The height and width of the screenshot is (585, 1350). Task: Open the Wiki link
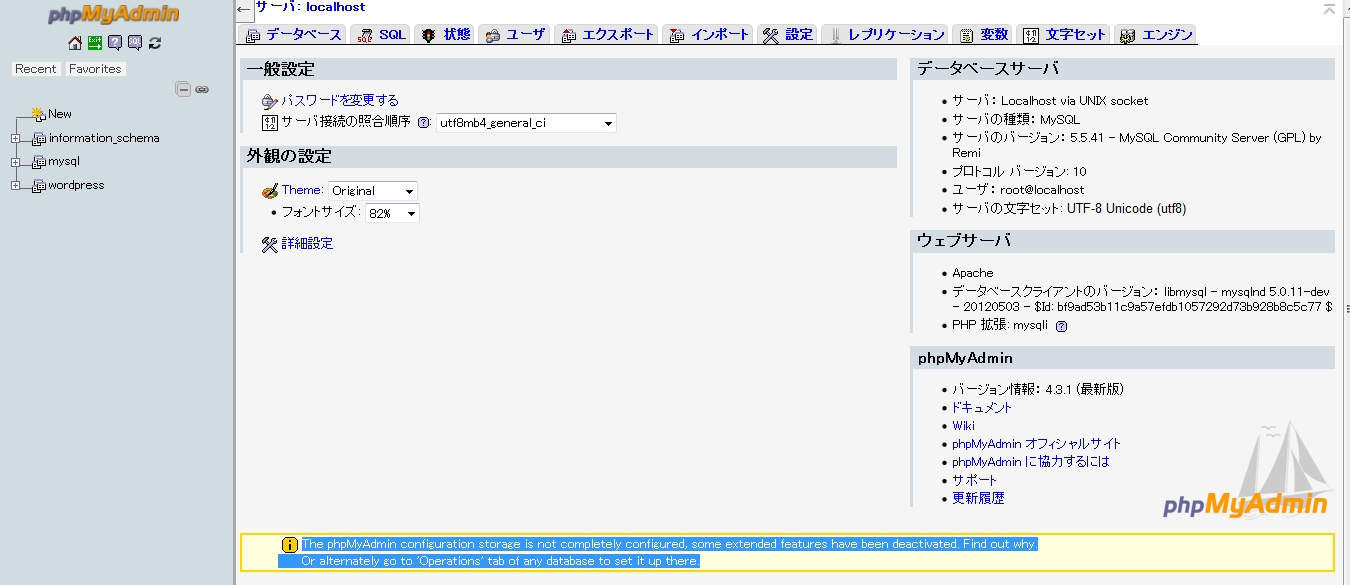[963, 426]
